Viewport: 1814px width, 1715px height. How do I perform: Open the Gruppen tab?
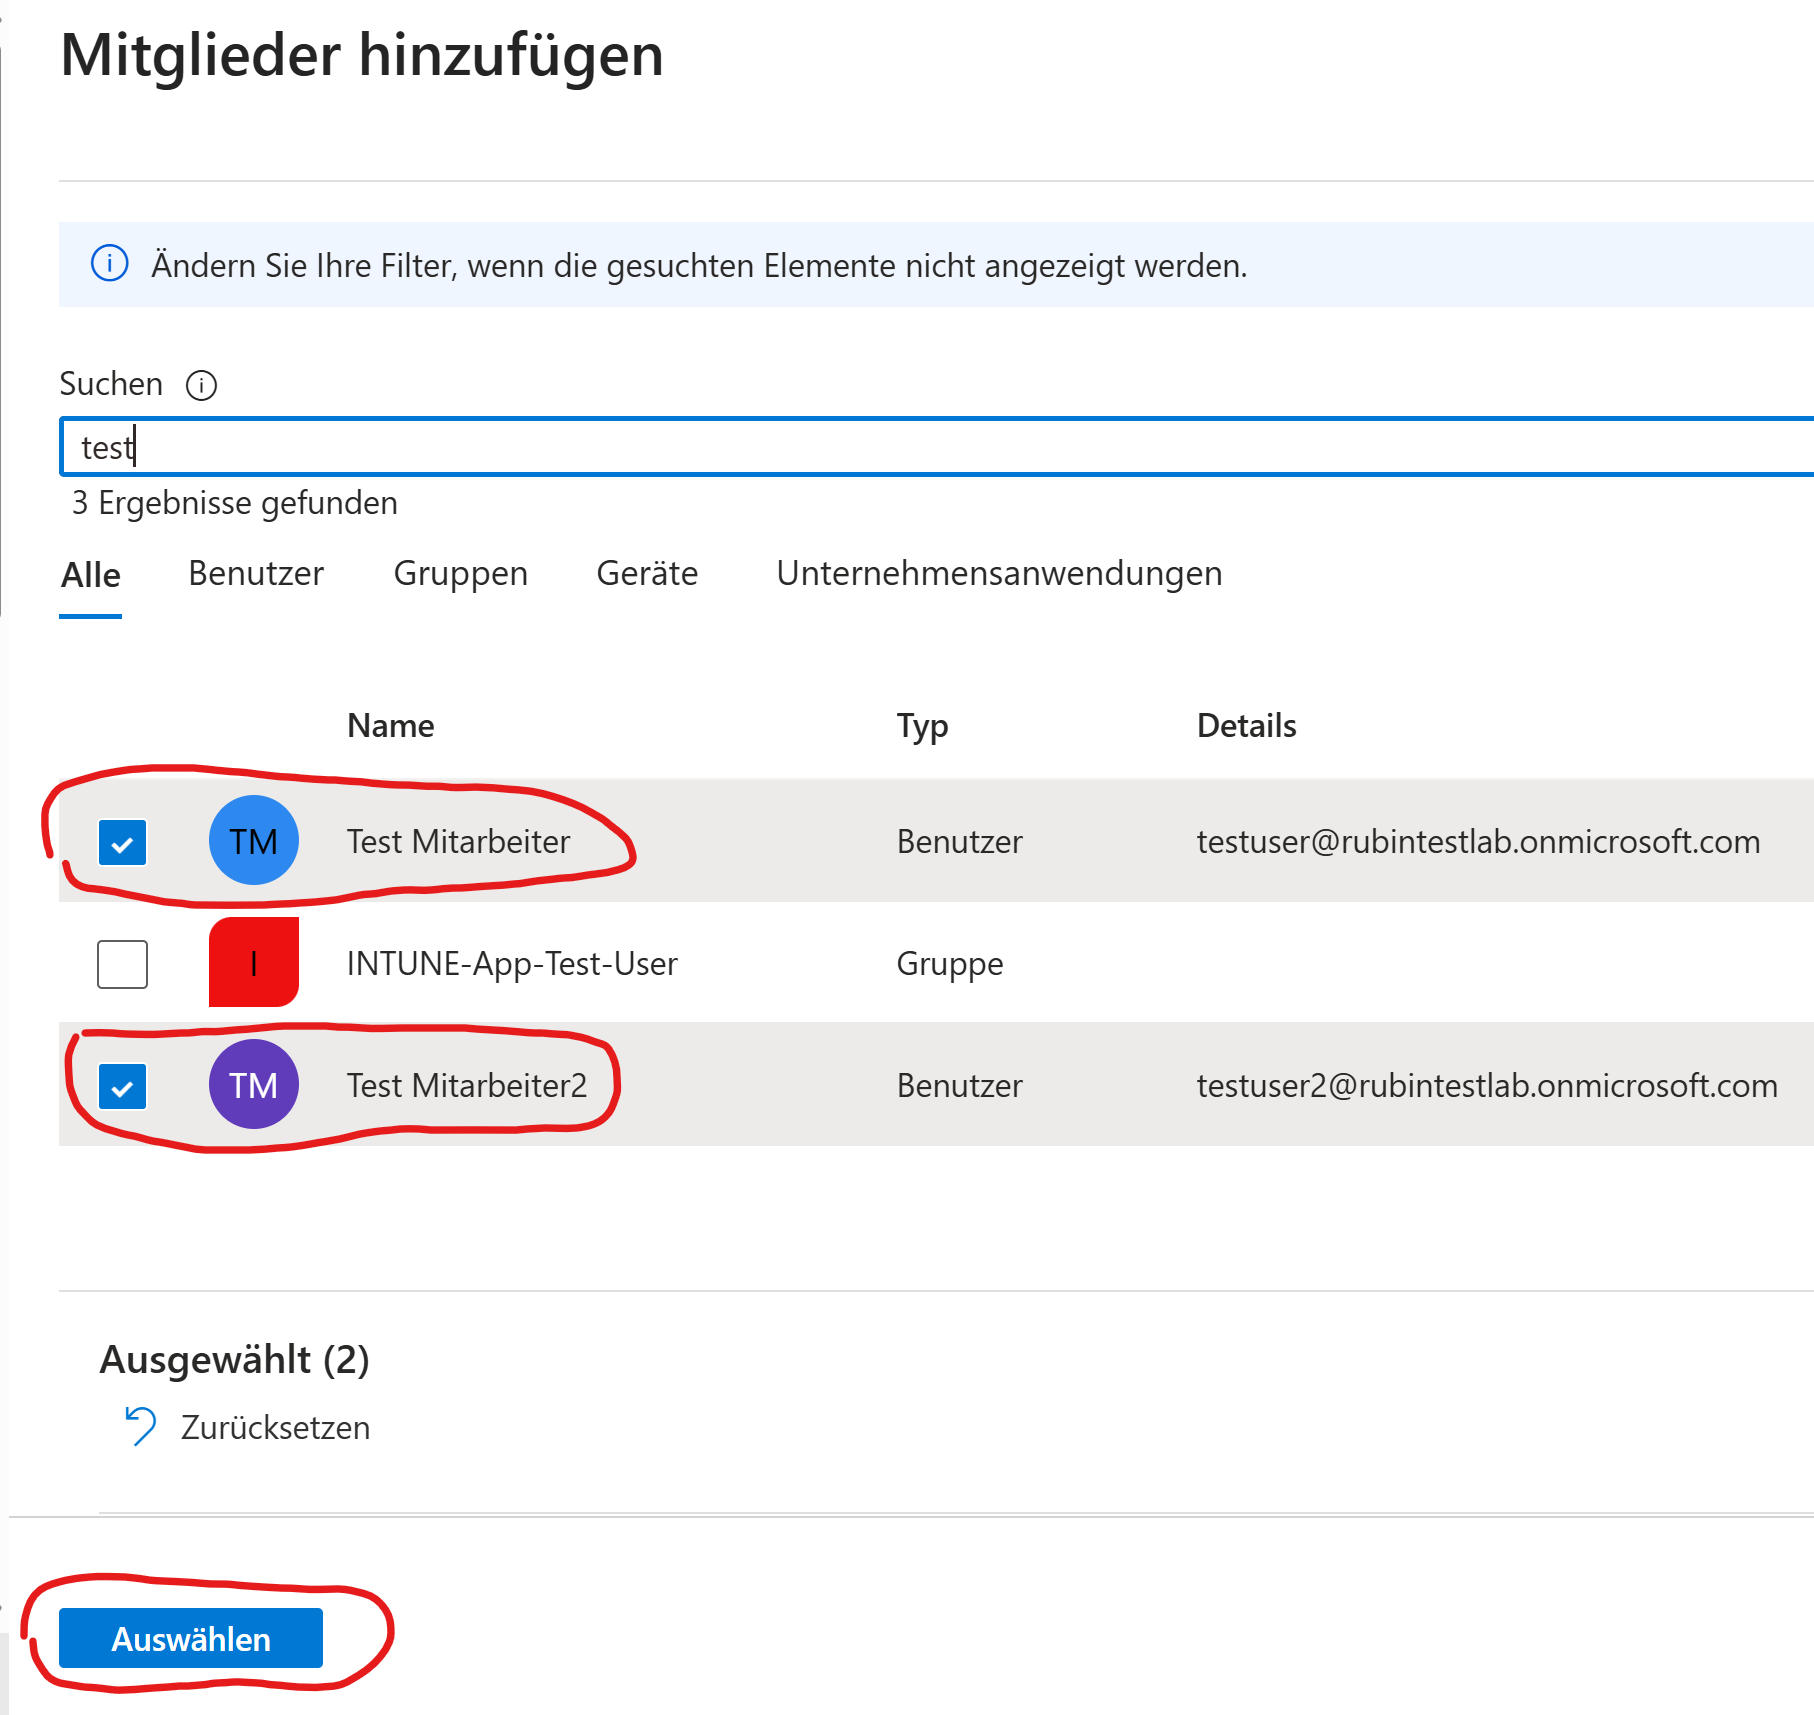(x=460, y=573)
